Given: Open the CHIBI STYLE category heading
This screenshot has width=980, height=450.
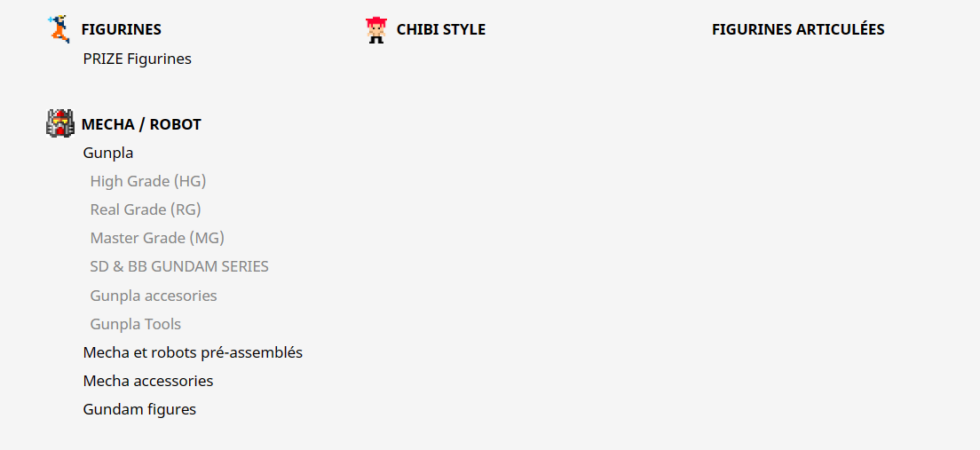Looking at the screenshot, I should [441, 30].
